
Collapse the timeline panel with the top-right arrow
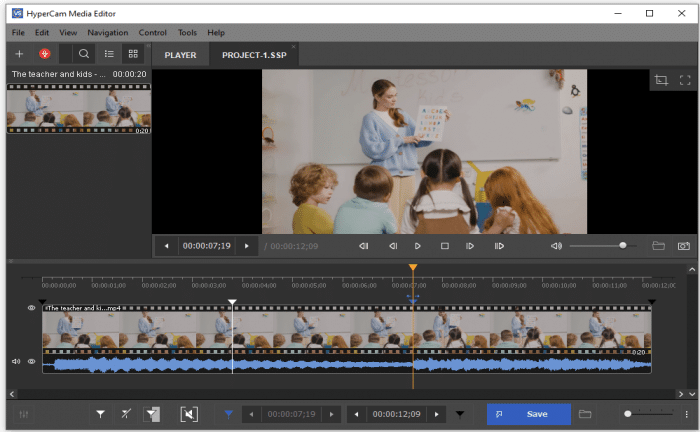[x=690, y=271]
